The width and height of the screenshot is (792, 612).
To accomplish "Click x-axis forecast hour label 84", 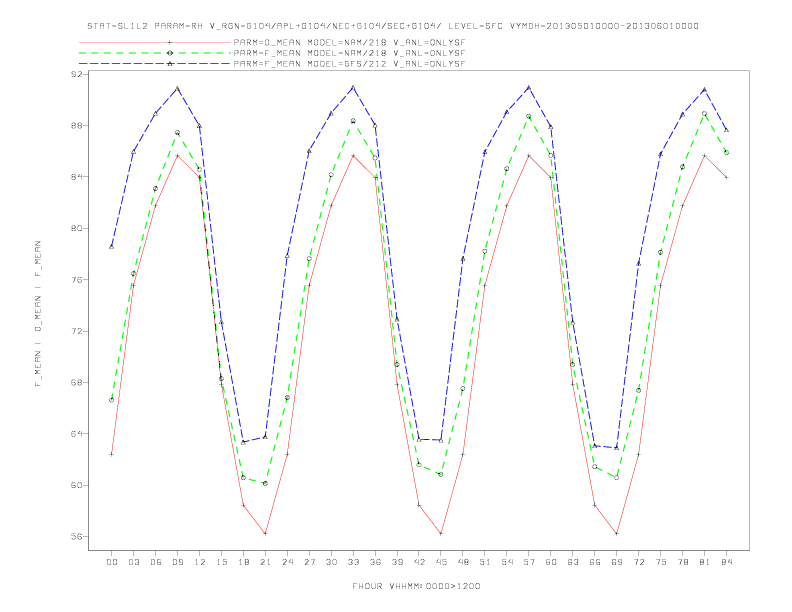I will pos(727,562).
